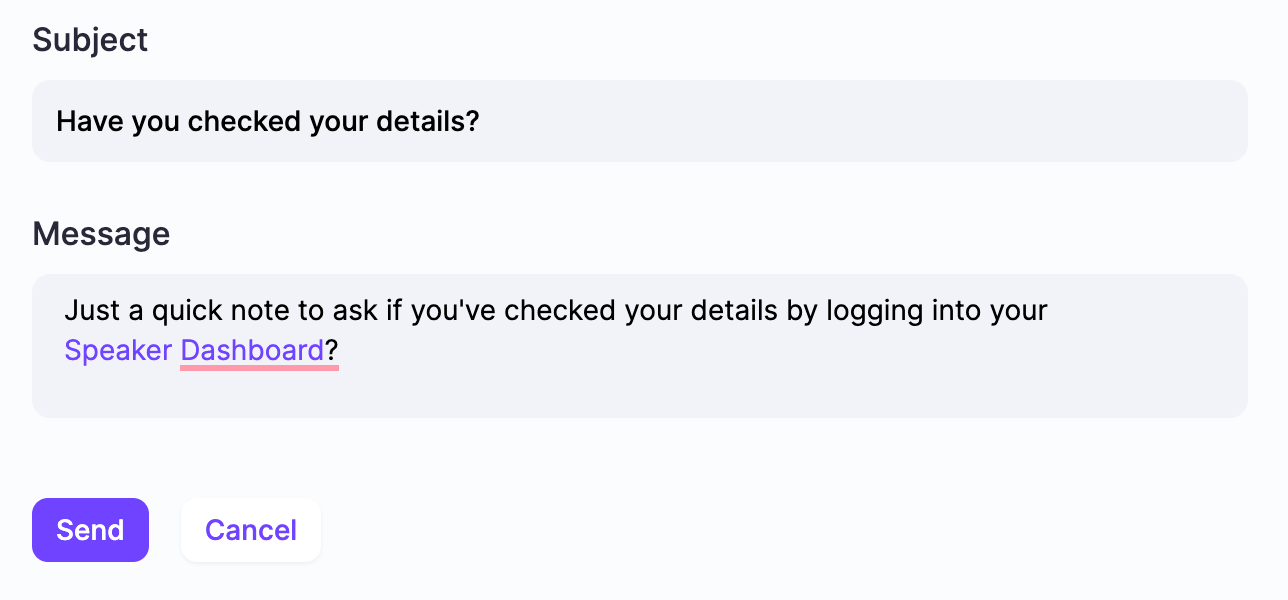Open the Speaker Dashboard link

point(194,351)
